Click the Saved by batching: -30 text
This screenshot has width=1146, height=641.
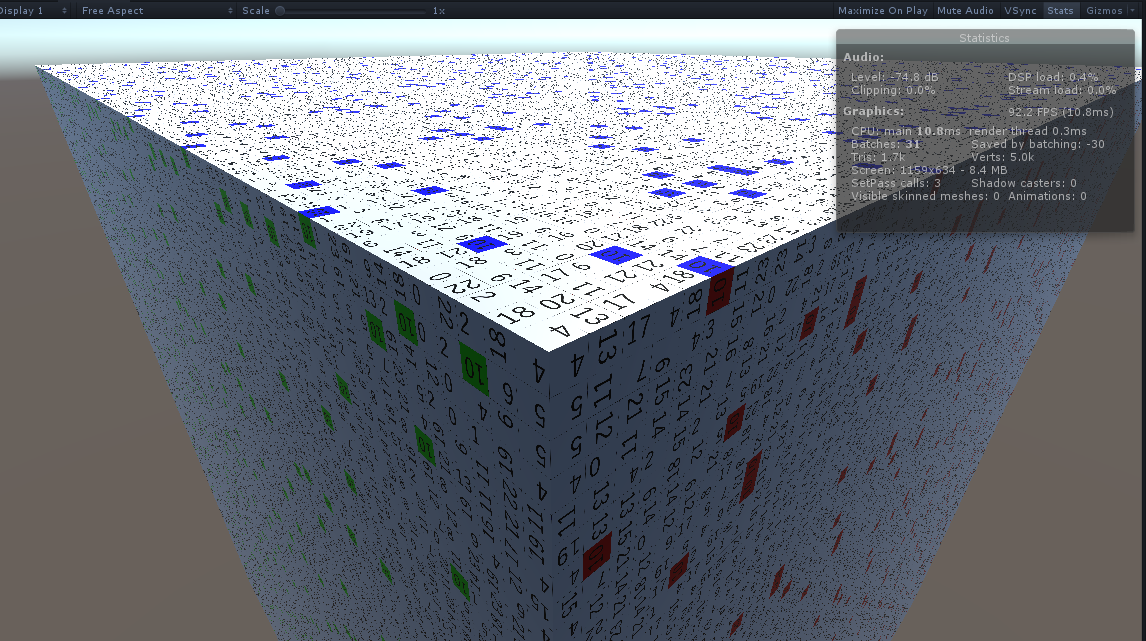point(1038,144)
